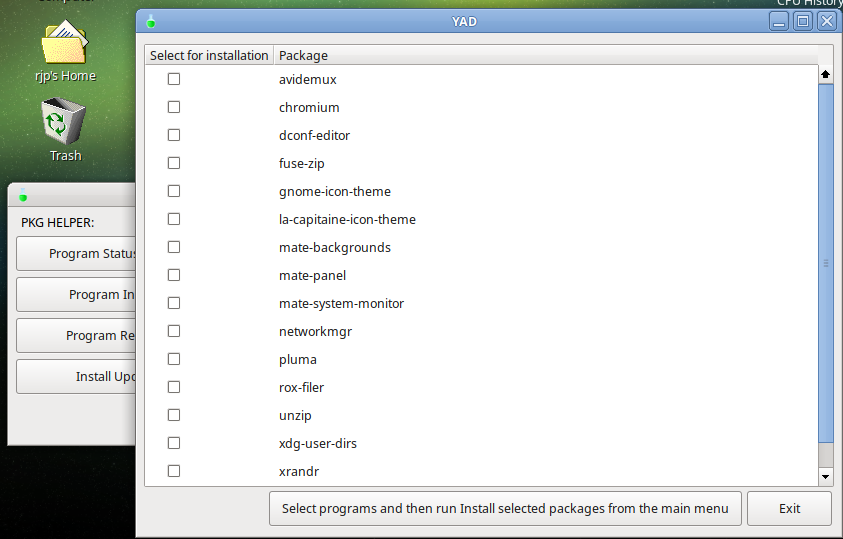Select the pluma package row

click(x=297, y=359)
